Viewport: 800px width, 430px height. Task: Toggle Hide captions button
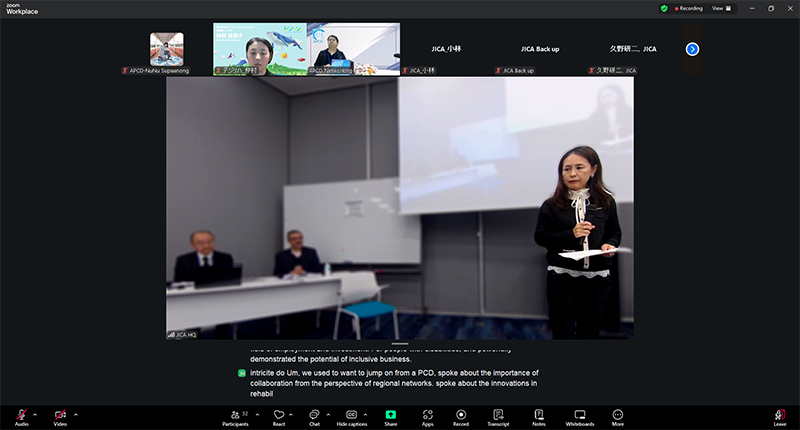coord(352,417)
